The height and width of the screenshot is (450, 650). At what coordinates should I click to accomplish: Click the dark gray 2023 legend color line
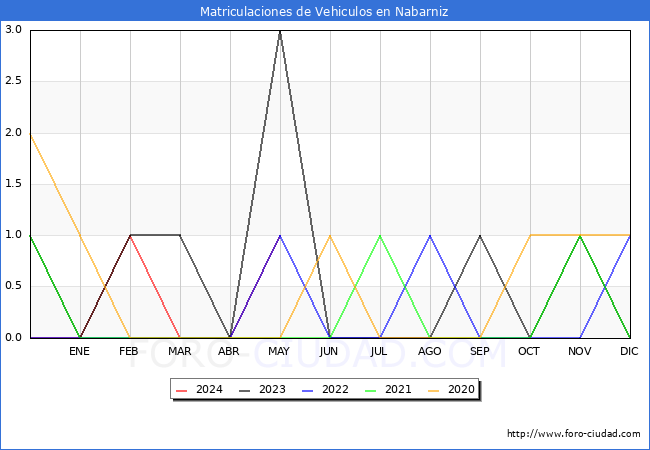click(245, 390)
